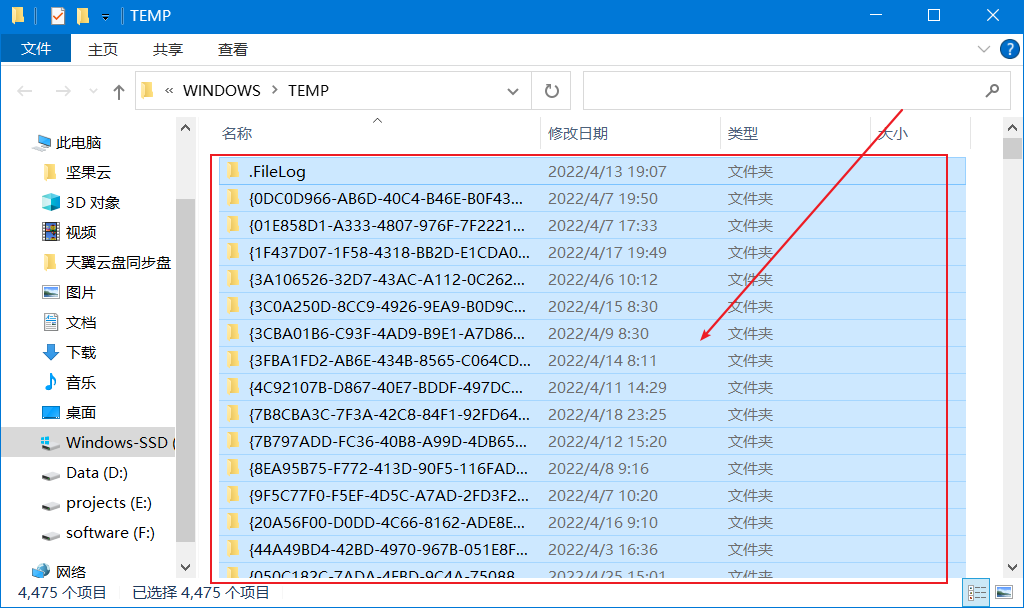Open Data (D:) drive
Viewport: 1024px width, 608px height.
tap(97, 473)
